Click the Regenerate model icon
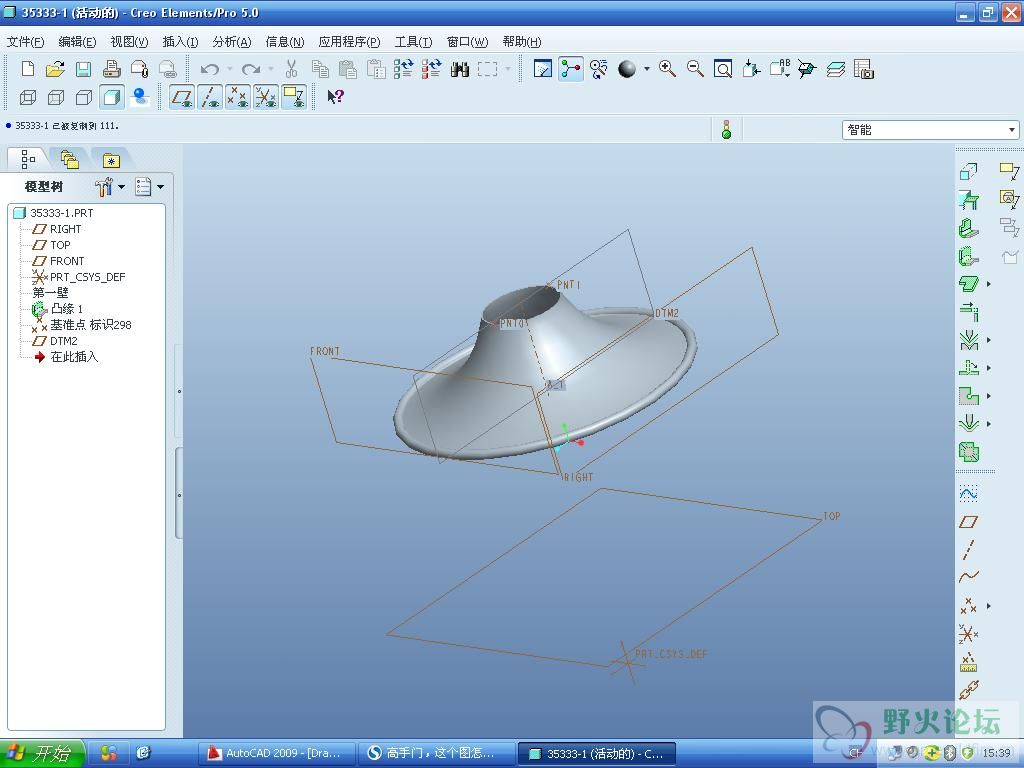 (403, 69)
